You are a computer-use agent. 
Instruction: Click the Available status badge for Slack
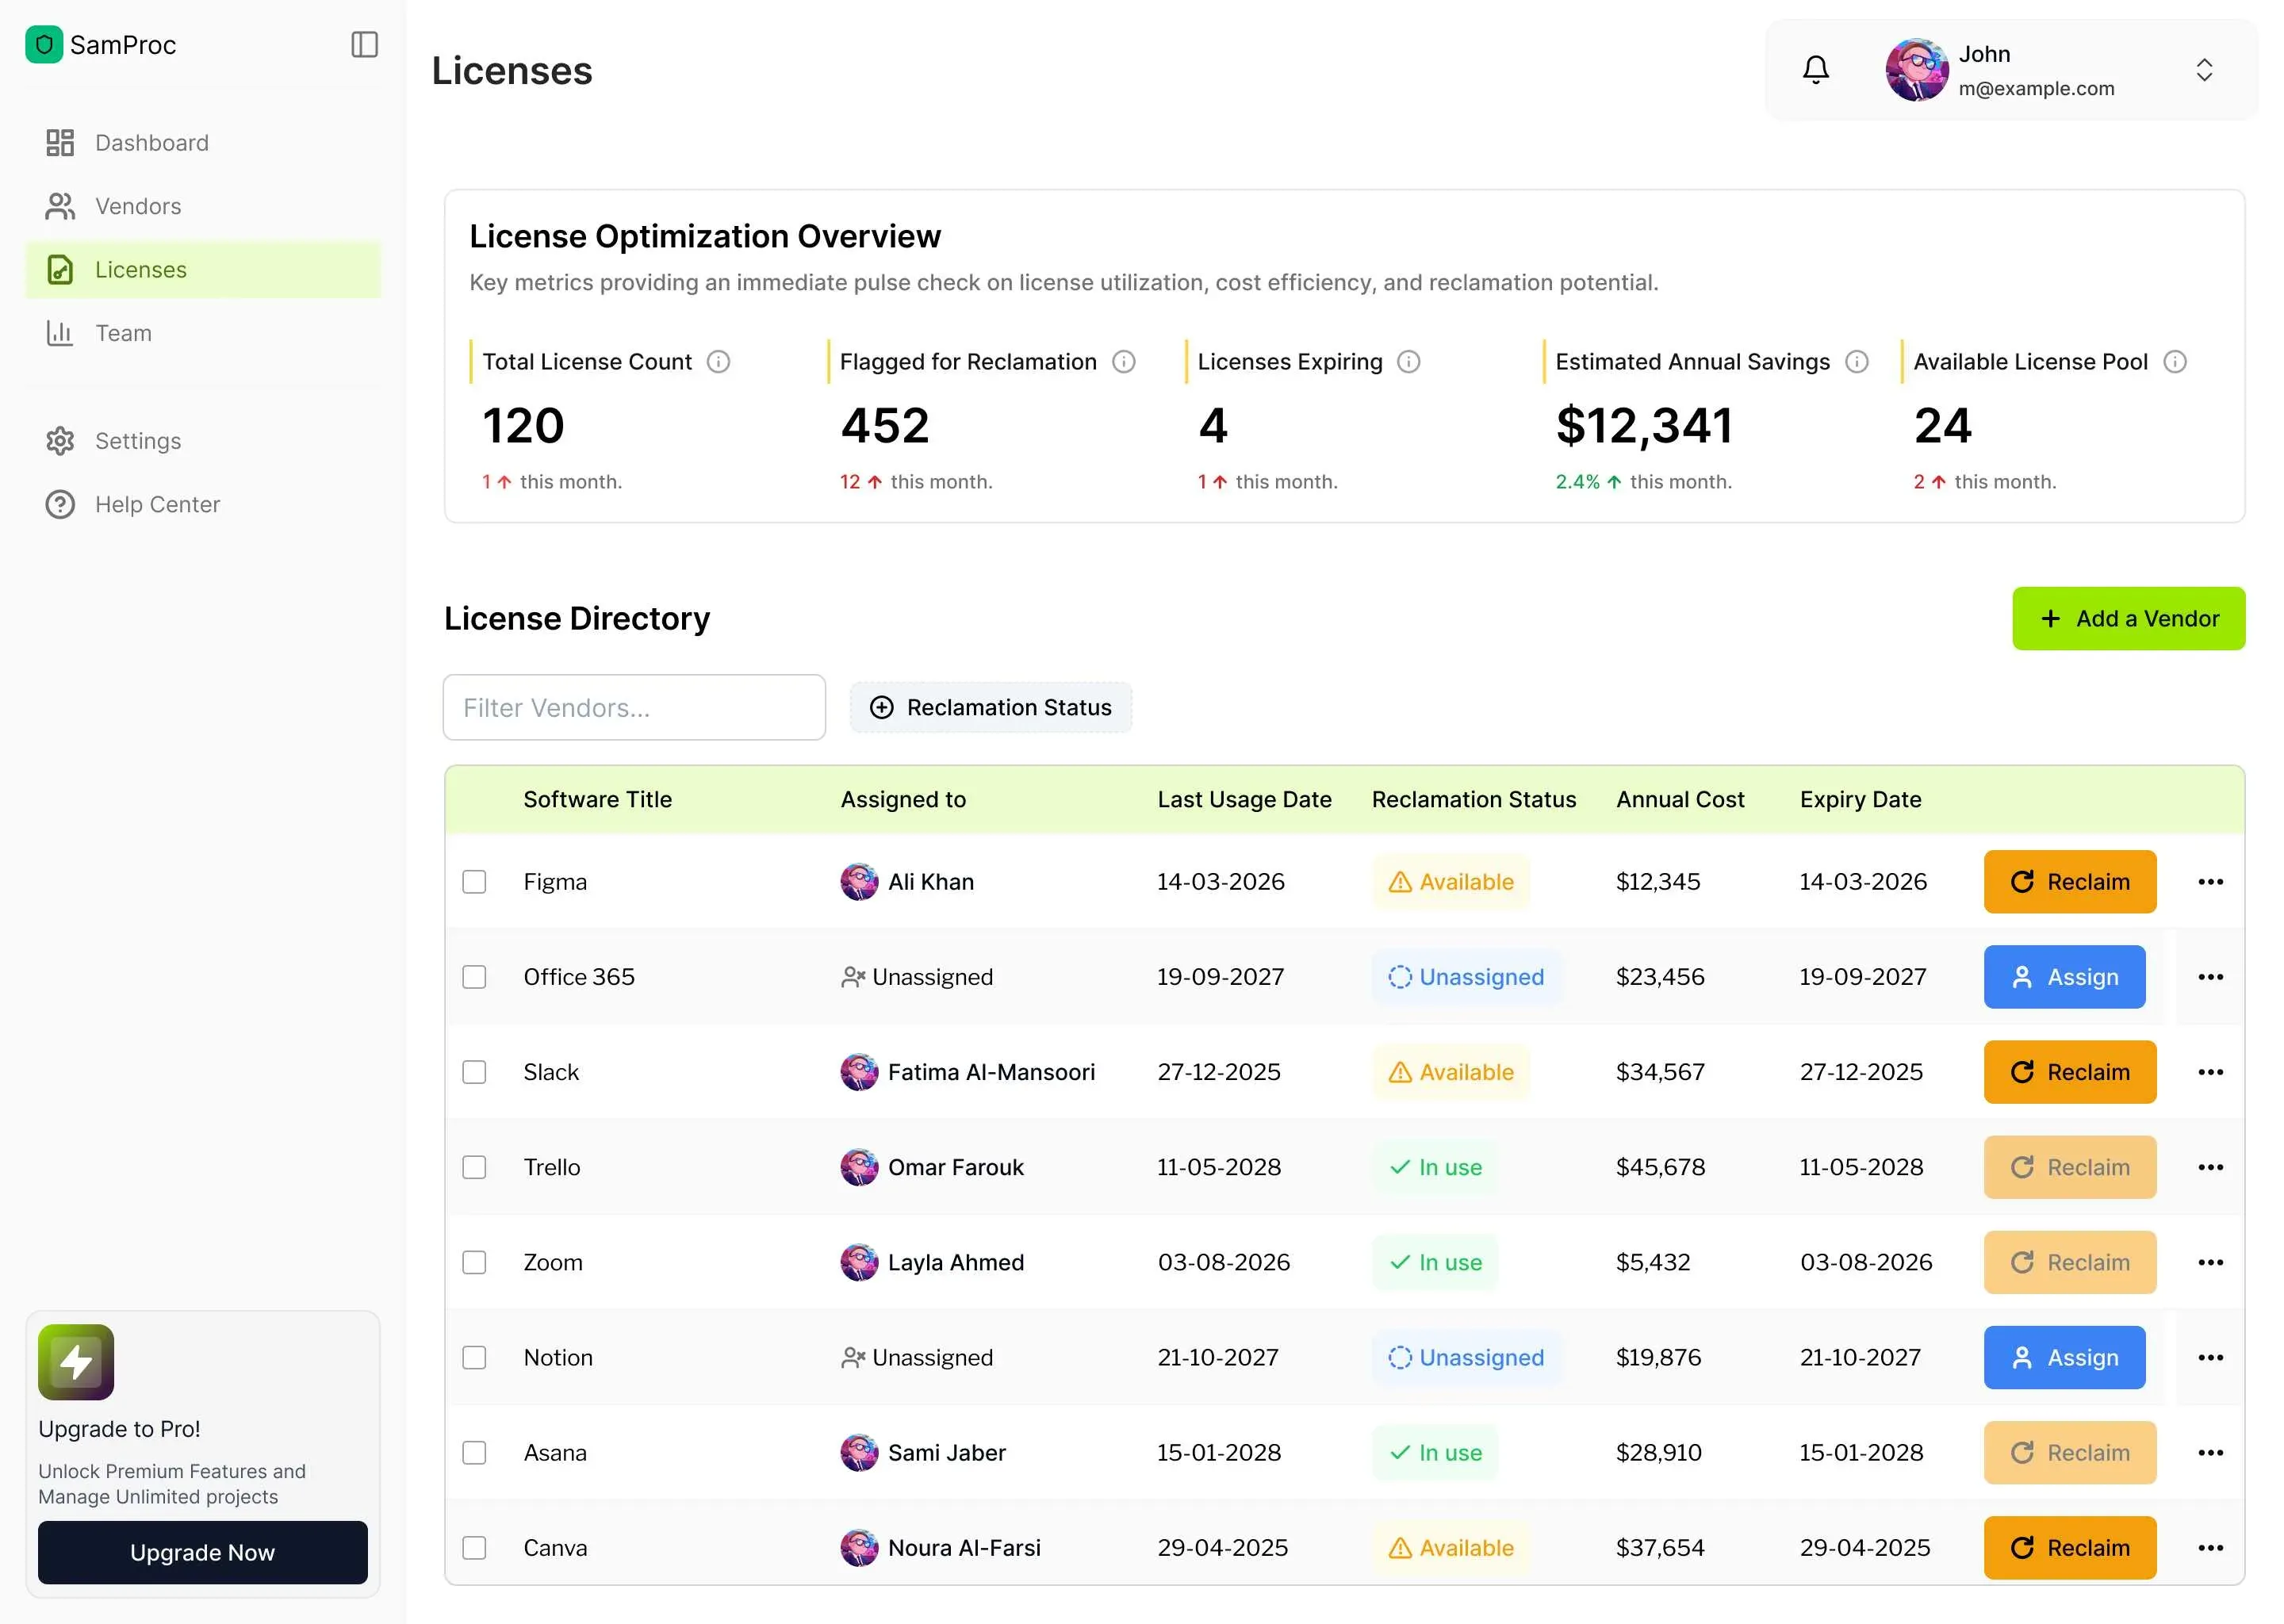(x=1451, y=1072)
